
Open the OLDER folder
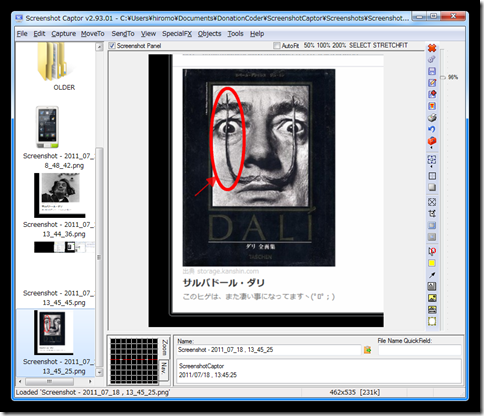(56, 67)
